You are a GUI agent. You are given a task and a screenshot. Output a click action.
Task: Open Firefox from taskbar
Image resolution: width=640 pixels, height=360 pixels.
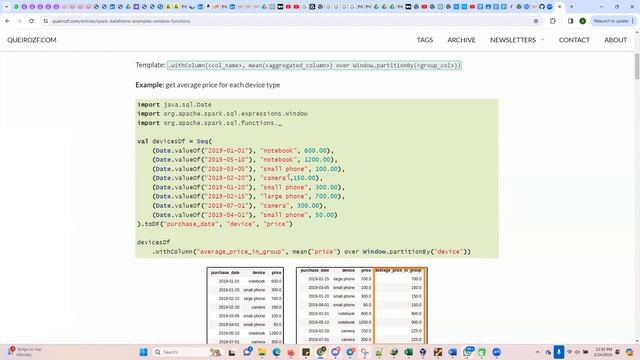(x=291, y=352)
